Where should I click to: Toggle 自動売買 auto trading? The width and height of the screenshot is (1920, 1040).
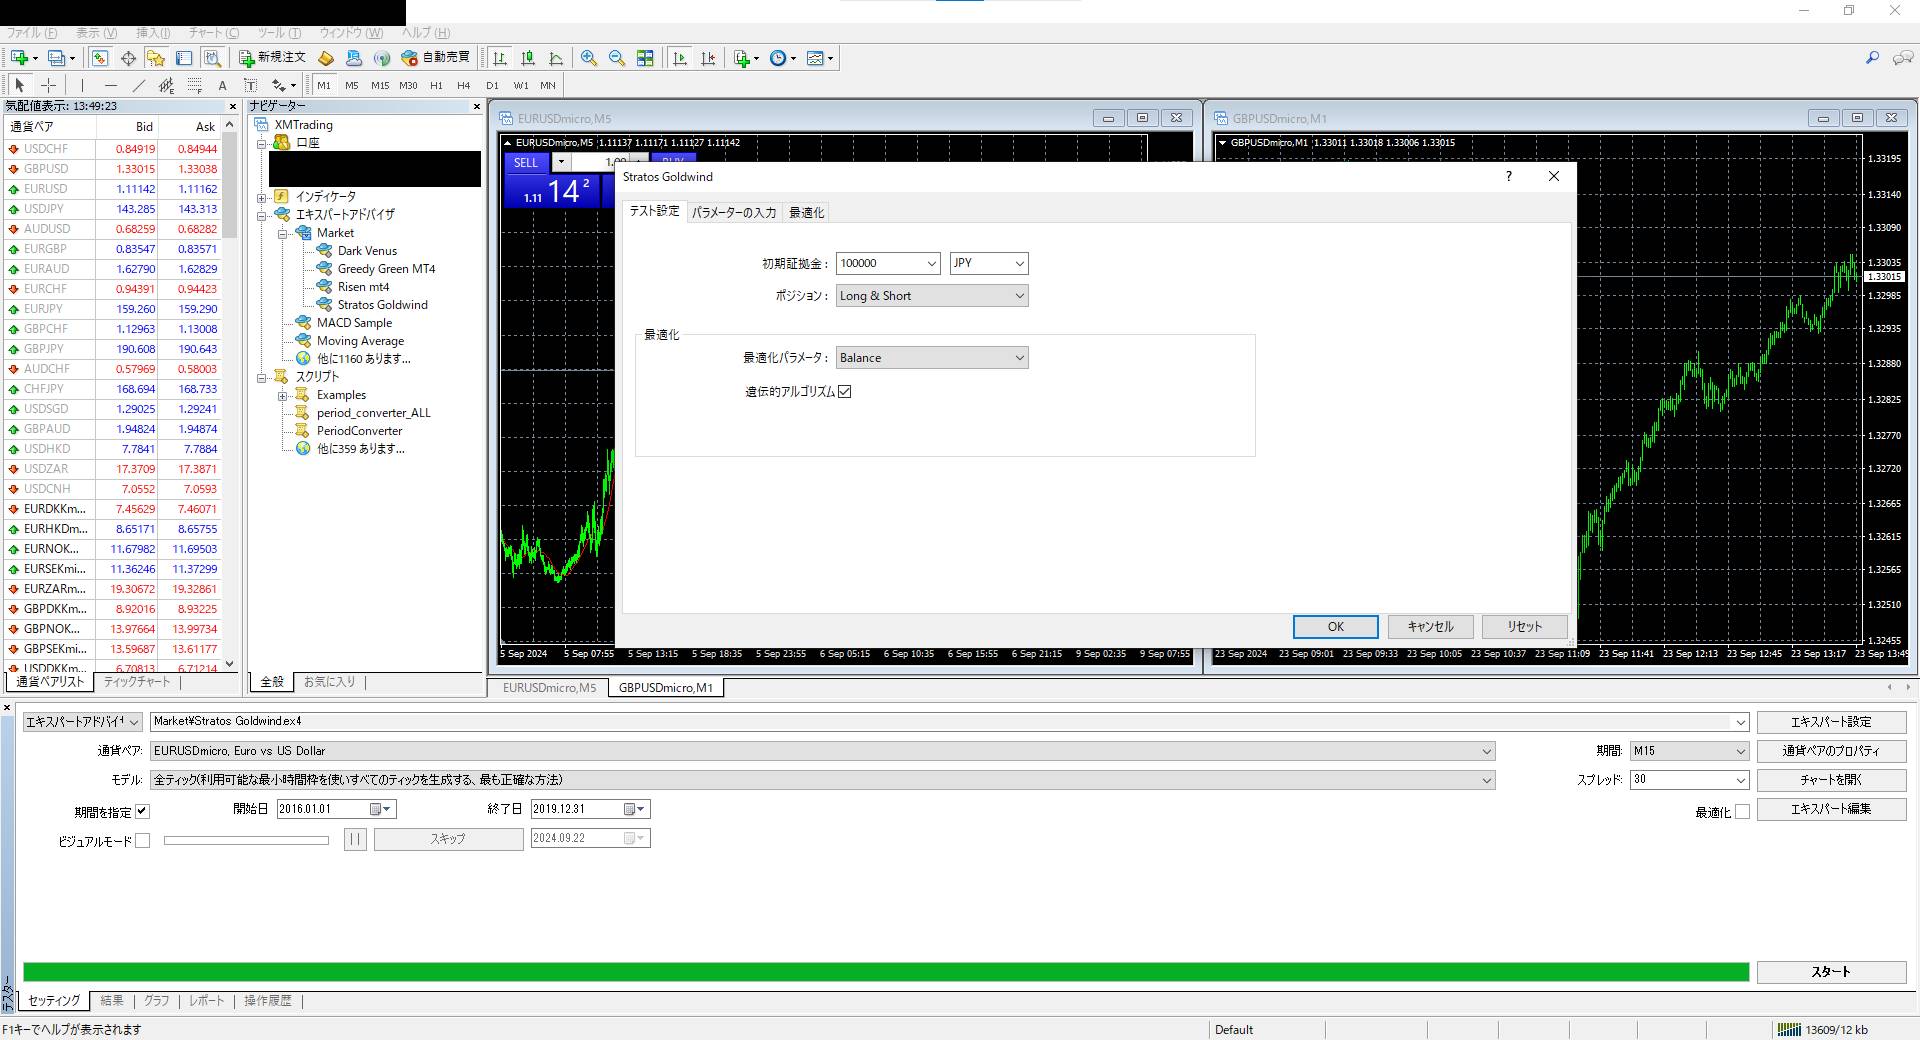435,58
